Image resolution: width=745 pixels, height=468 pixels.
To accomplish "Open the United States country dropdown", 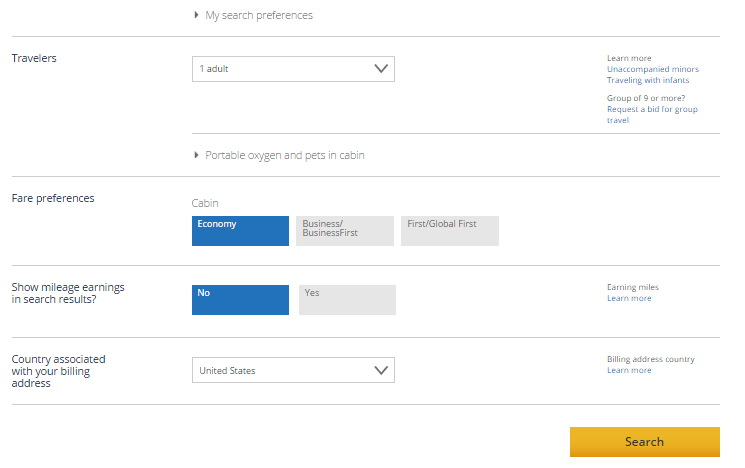I will [293, 370].
